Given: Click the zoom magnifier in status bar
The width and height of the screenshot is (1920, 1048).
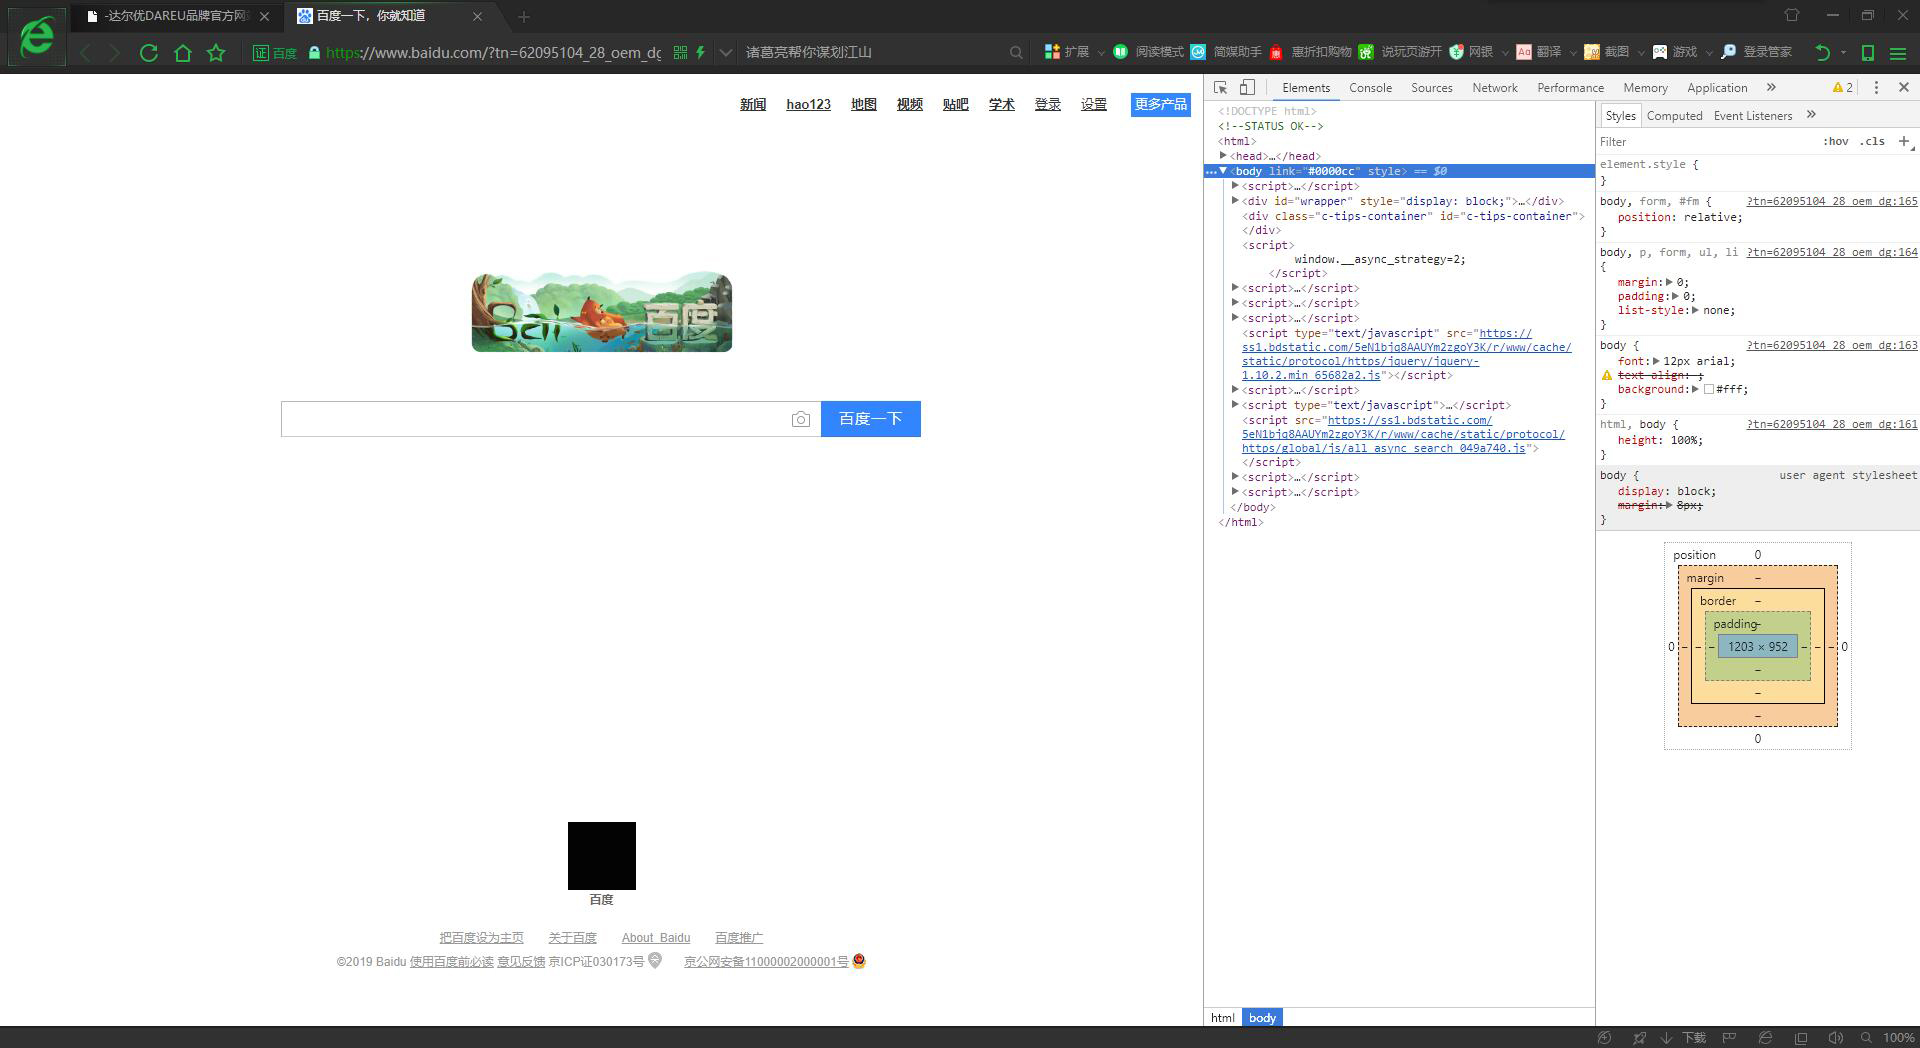Looking at the screenshot, I should click(1866, 1038).
